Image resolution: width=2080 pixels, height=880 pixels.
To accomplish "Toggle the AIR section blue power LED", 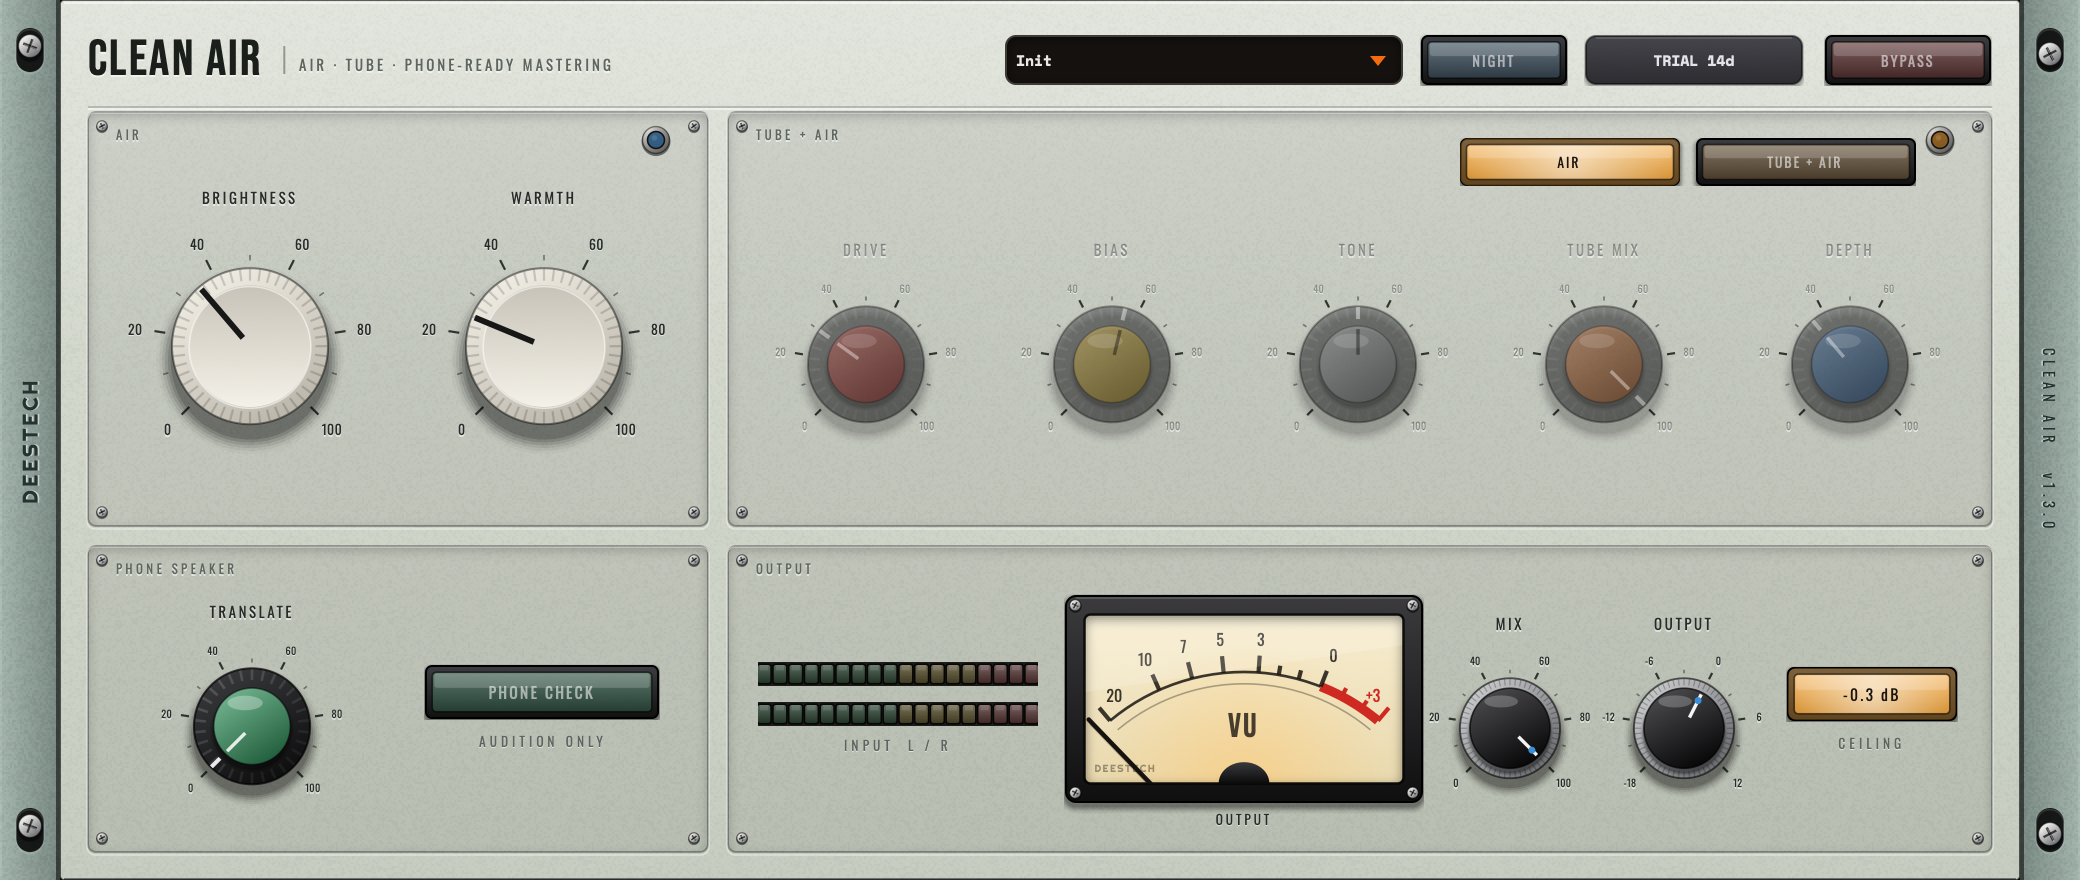I will [x=656, y=141].
